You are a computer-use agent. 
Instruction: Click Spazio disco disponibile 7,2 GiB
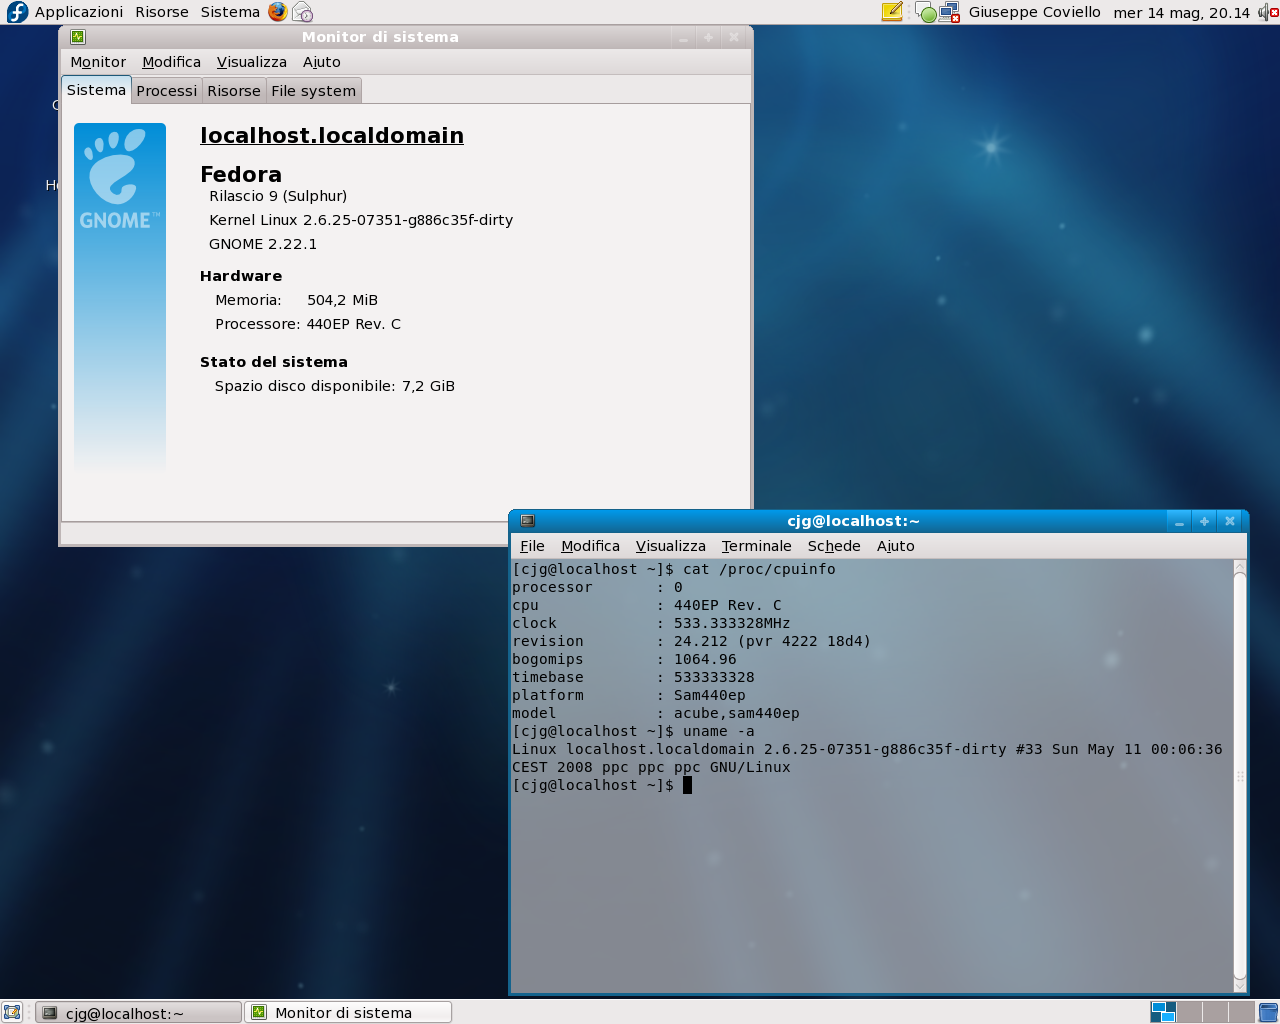335,386
